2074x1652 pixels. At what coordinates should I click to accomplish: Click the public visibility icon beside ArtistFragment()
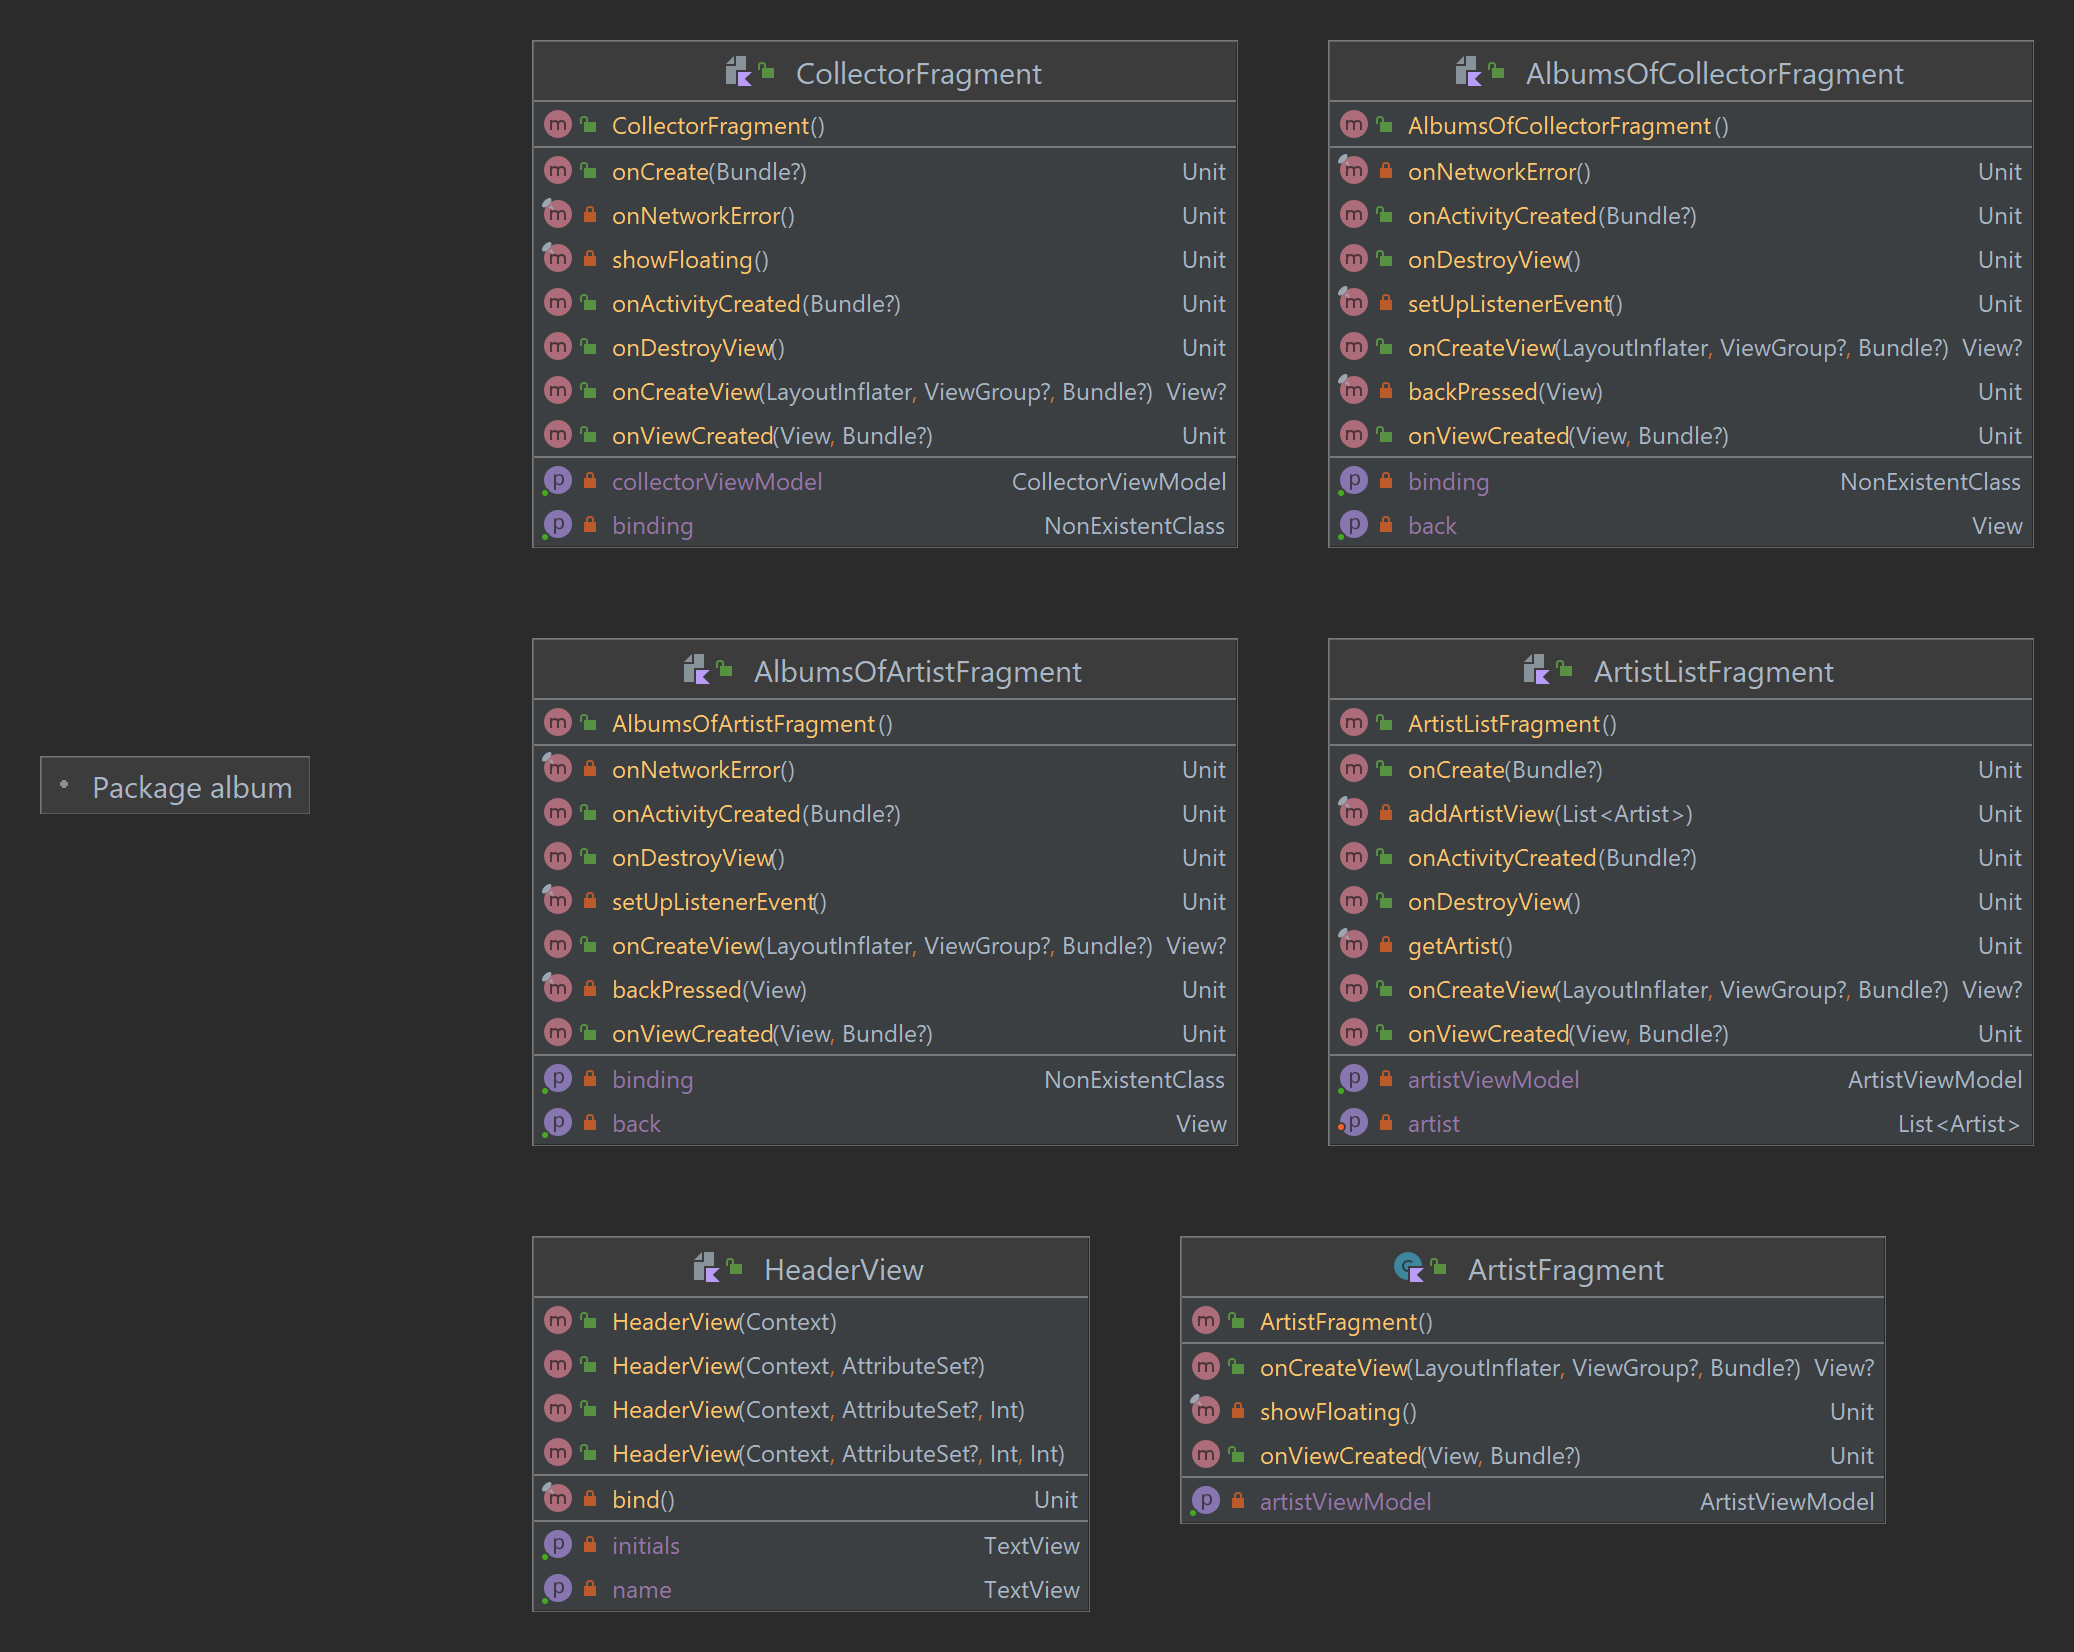pyautogui.click(x=1238, y=1321)
